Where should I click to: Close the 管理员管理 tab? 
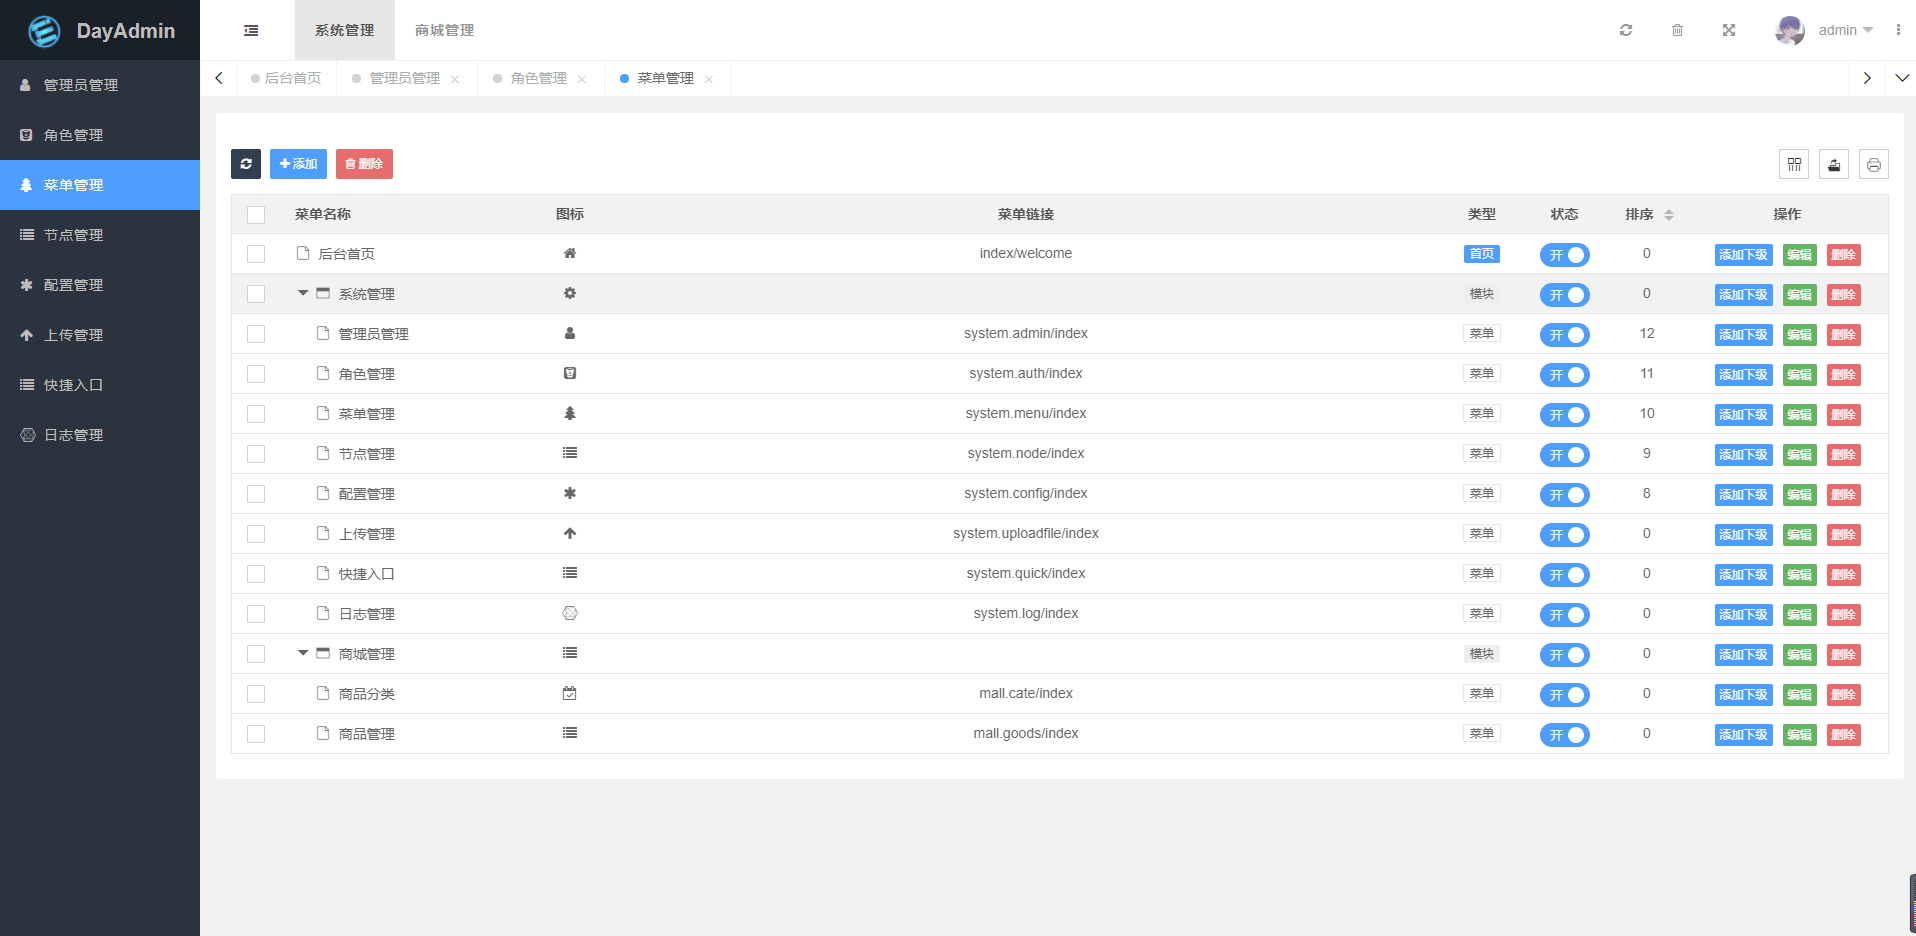[455, 79]
